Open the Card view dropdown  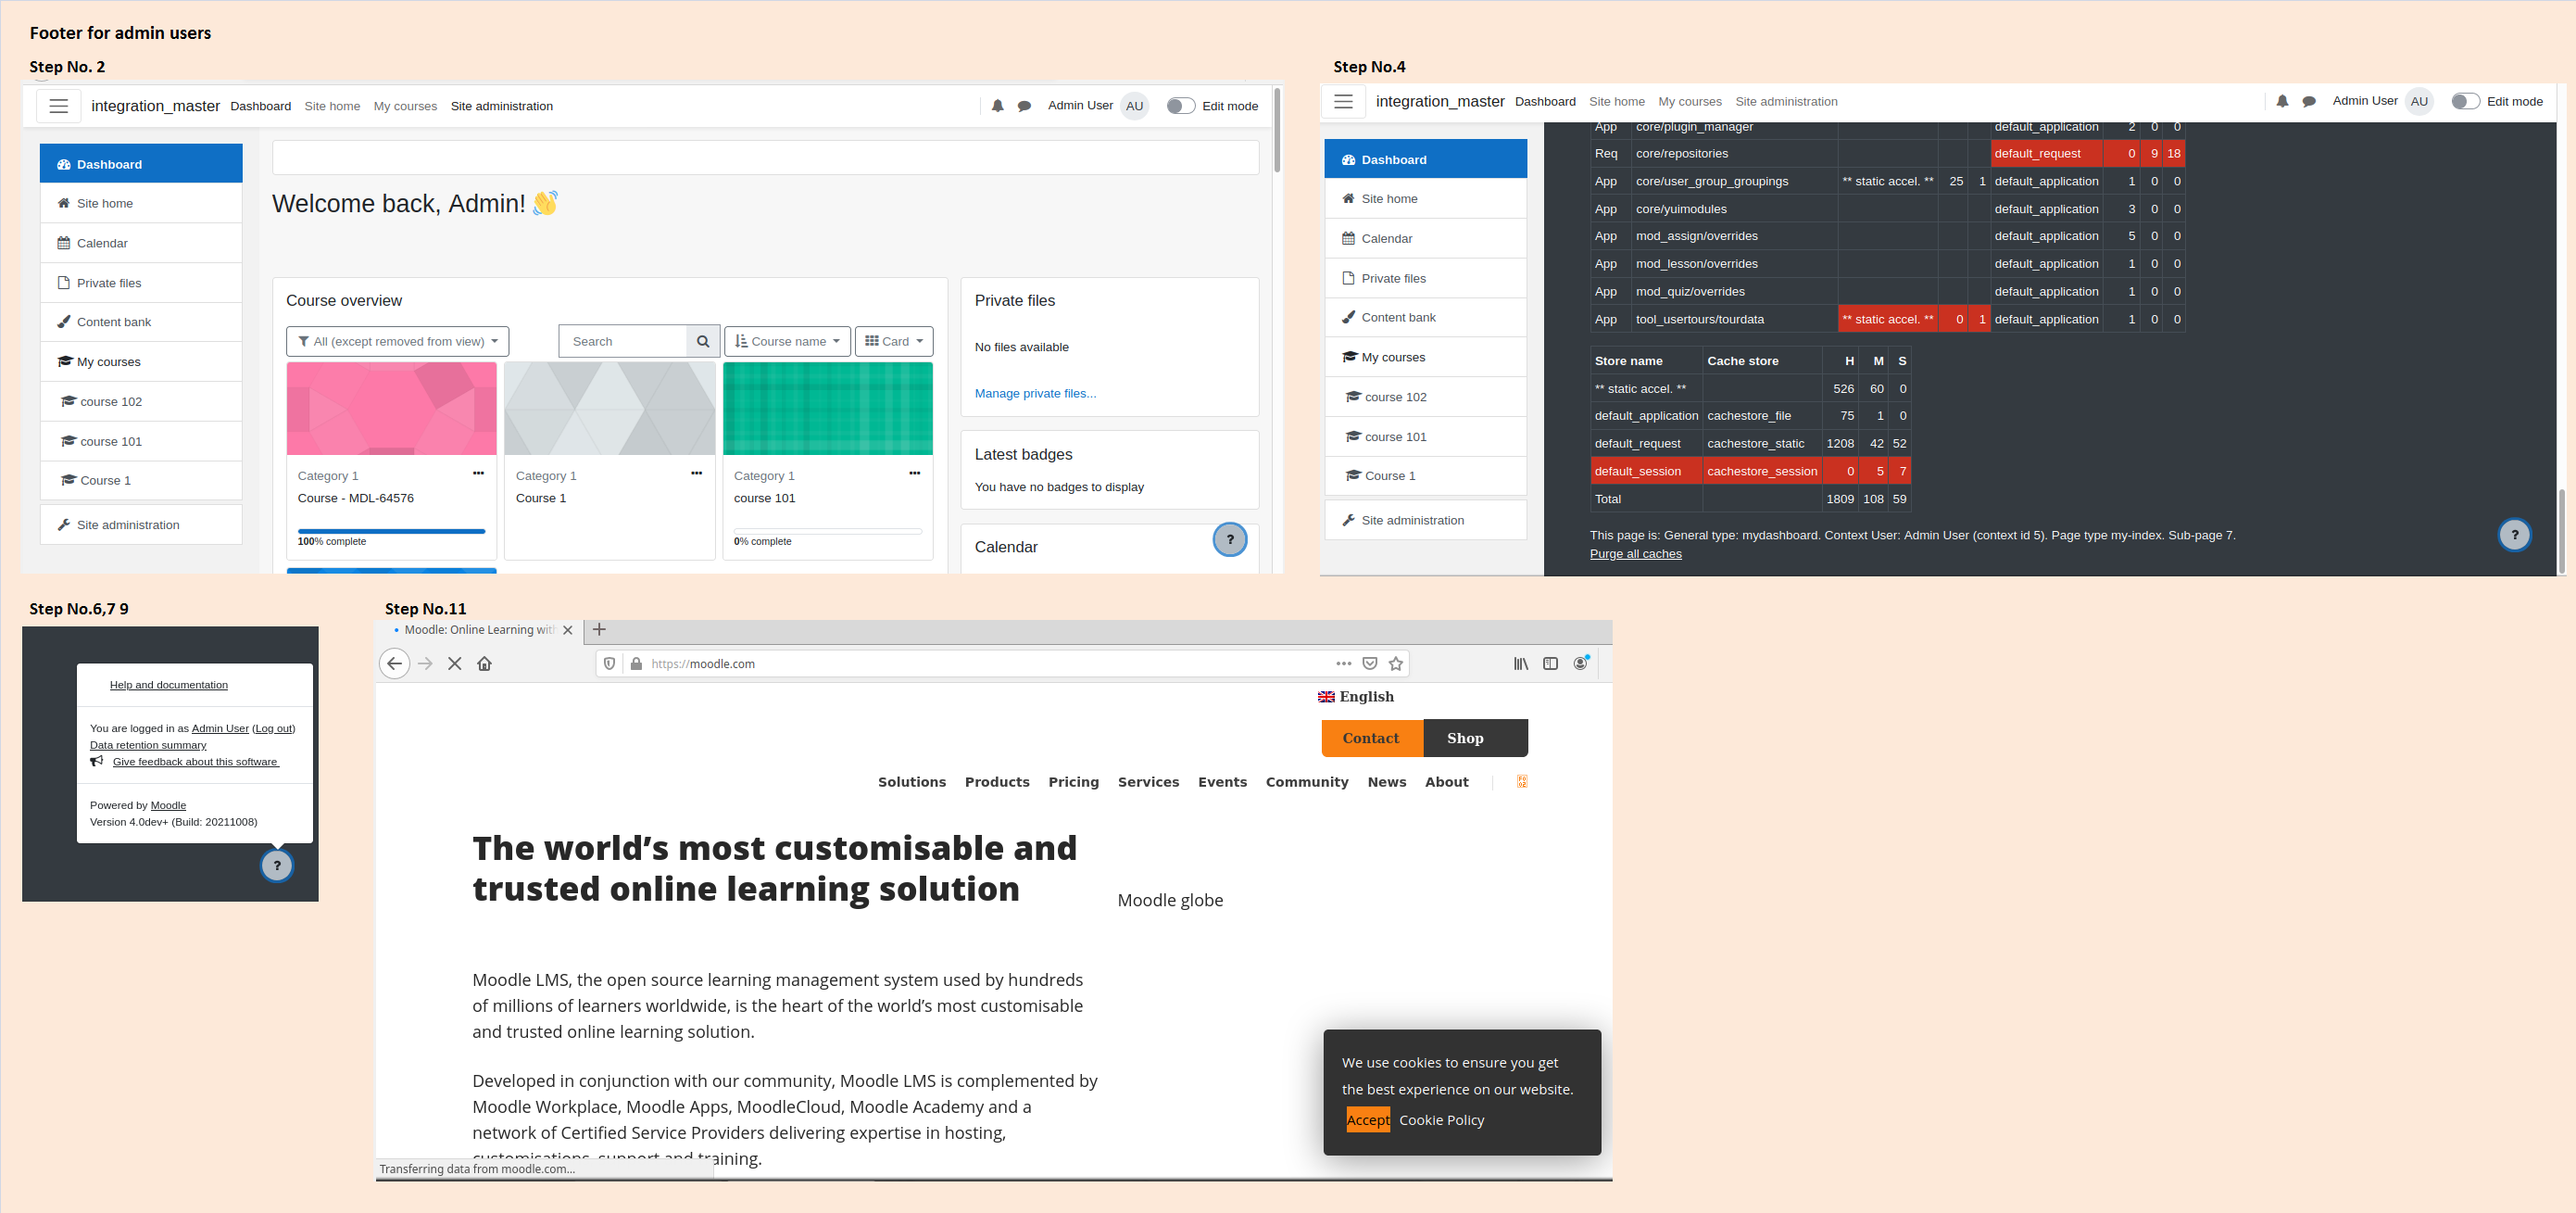[x=894, y=341]
